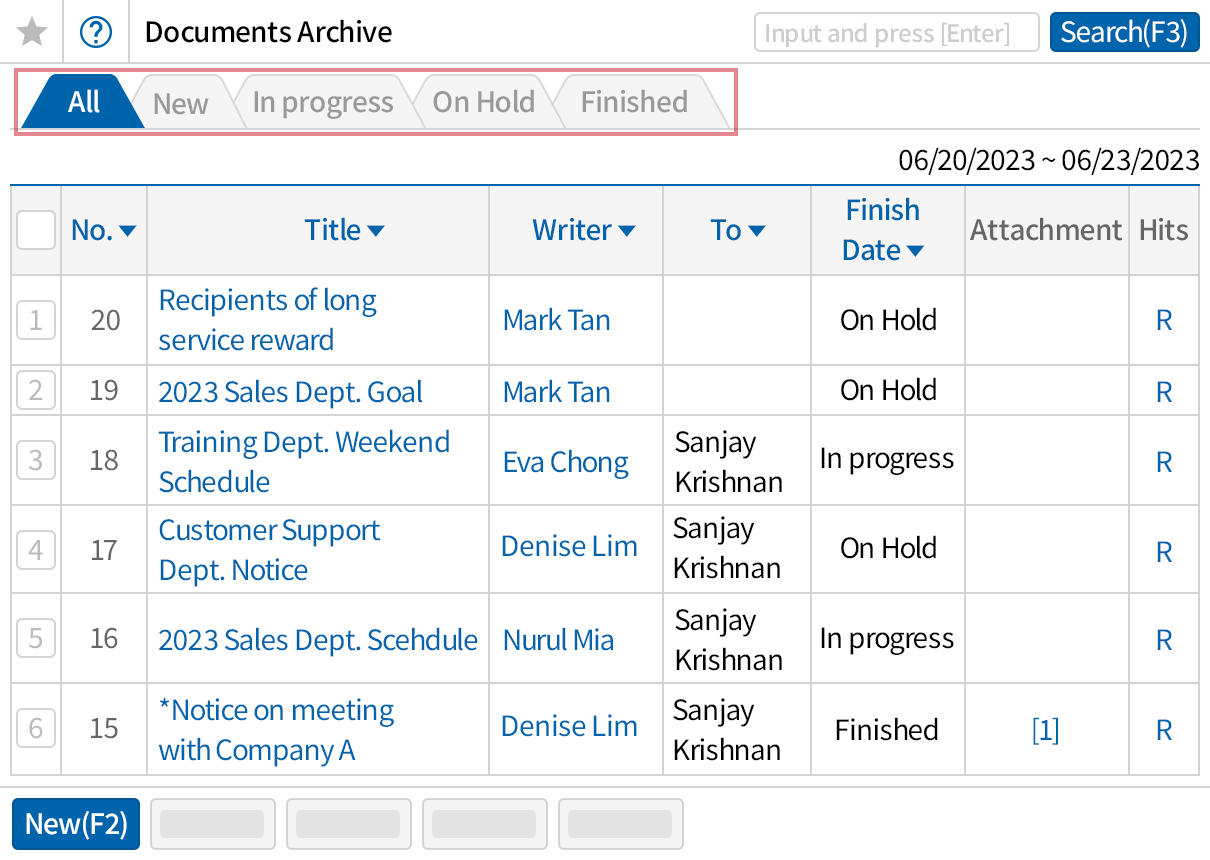This screenshot has width=1210, height=860.
Task: Check the row checkbox for document No. 15
Action: [x=35, y=729]
